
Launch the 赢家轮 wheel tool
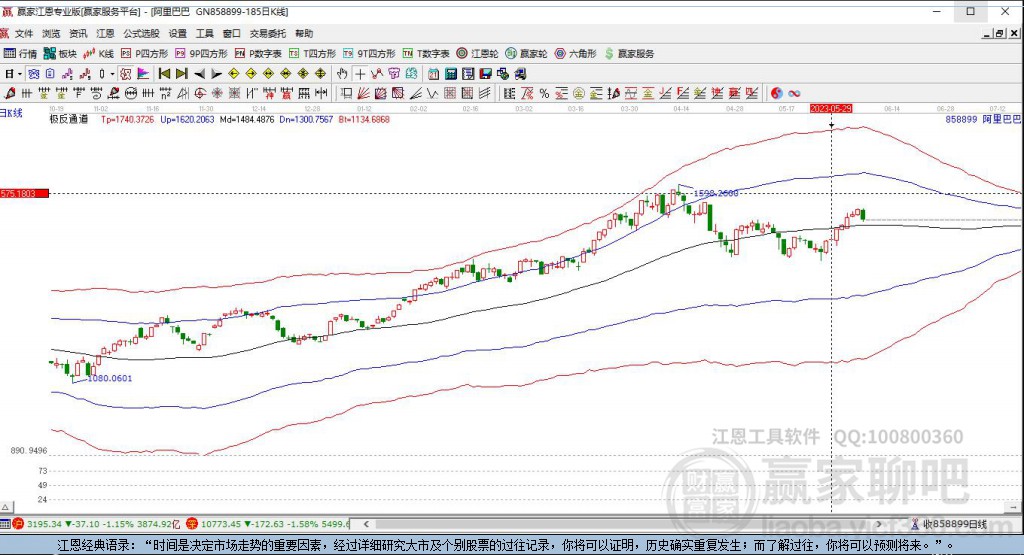(x=526, y=54)
